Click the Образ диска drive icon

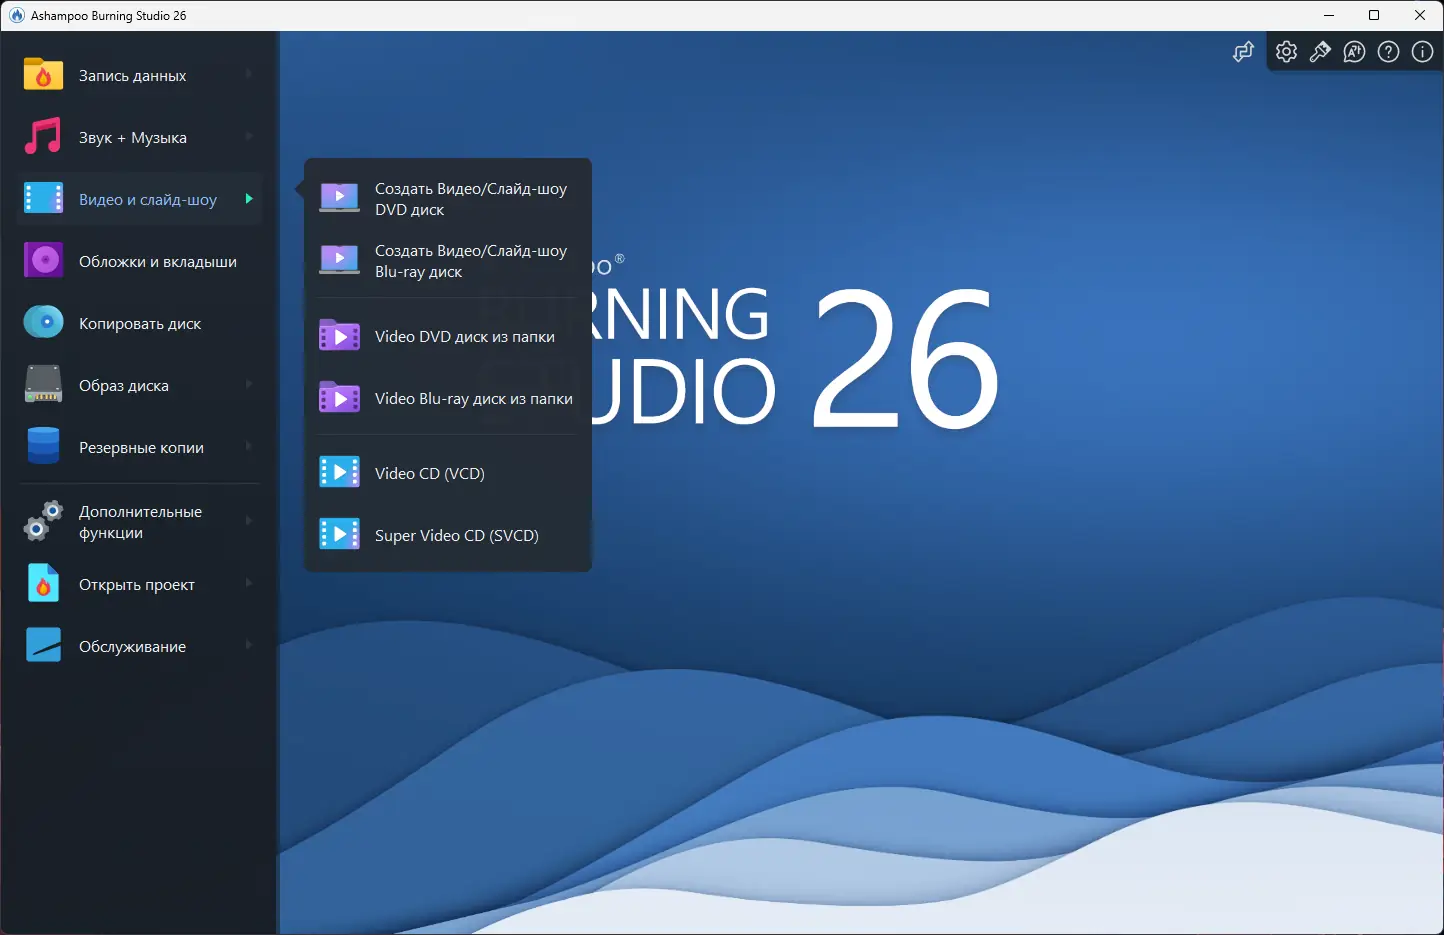(x=43, y=385)
